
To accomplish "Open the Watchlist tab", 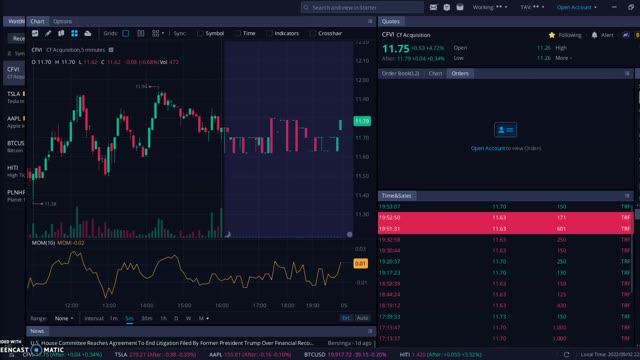I will (x=15, y=21).
